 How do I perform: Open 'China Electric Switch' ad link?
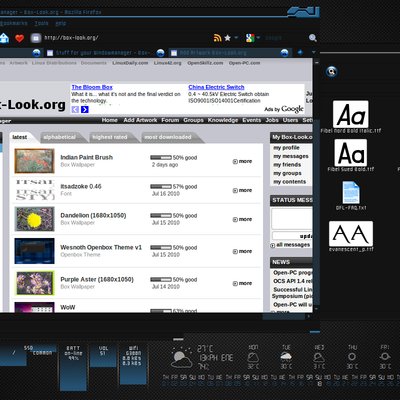click(216, 87)
